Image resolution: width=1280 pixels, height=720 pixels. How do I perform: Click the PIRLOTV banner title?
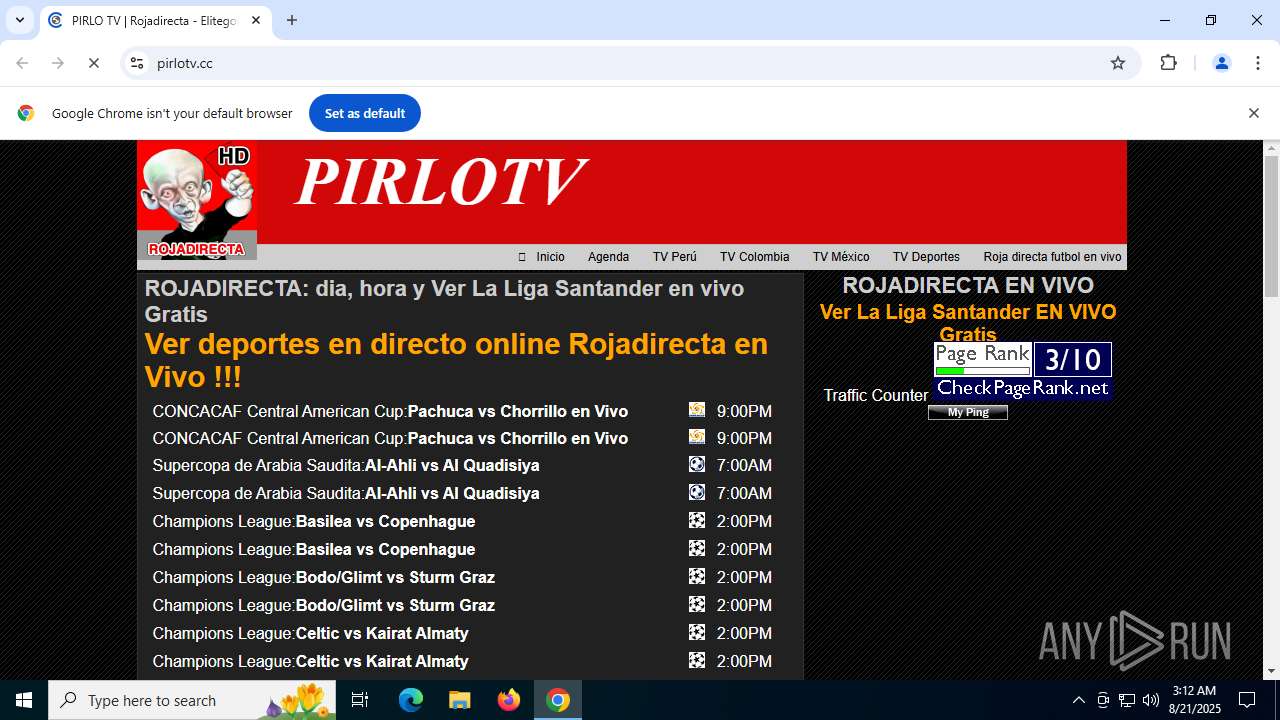pos(440,182)
